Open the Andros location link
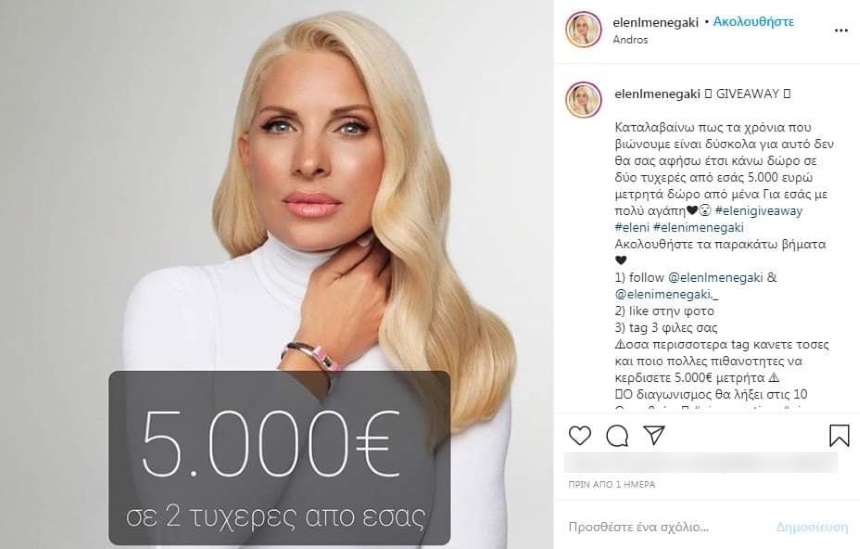 click(x=630, y=39)
